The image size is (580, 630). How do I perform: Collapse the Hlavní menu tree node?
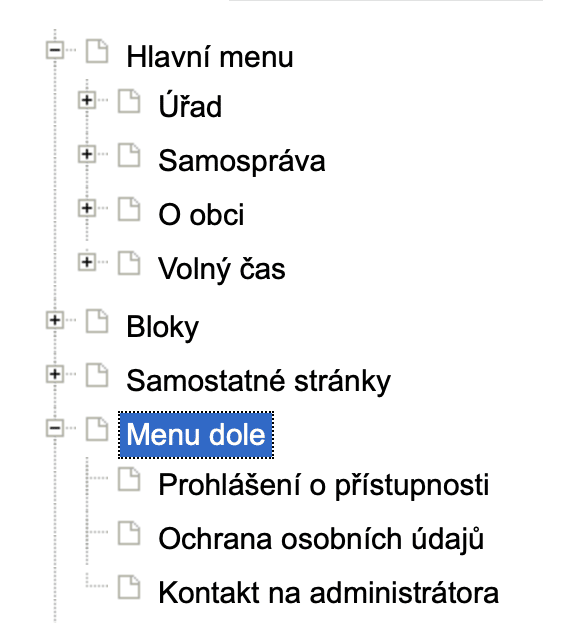[55, 50]
